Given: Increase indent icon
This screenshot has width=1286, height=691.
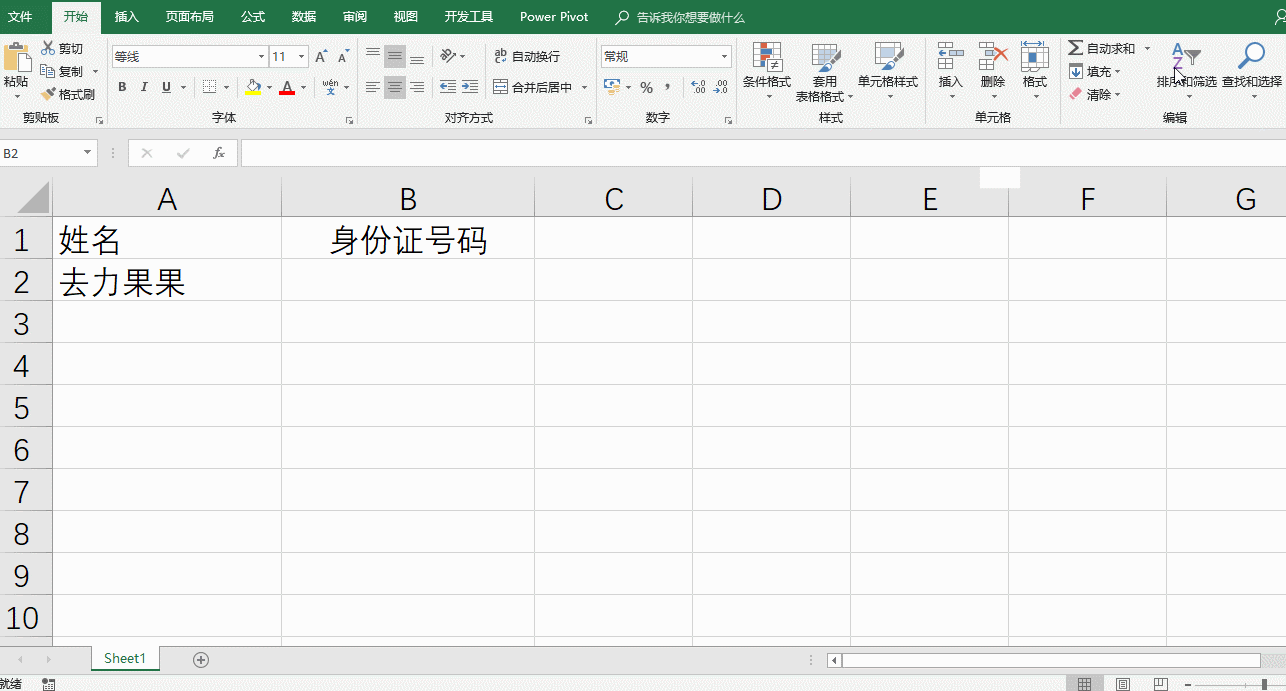Looking at the screenshot, I should pyautogui.click(x=470, y=87).
